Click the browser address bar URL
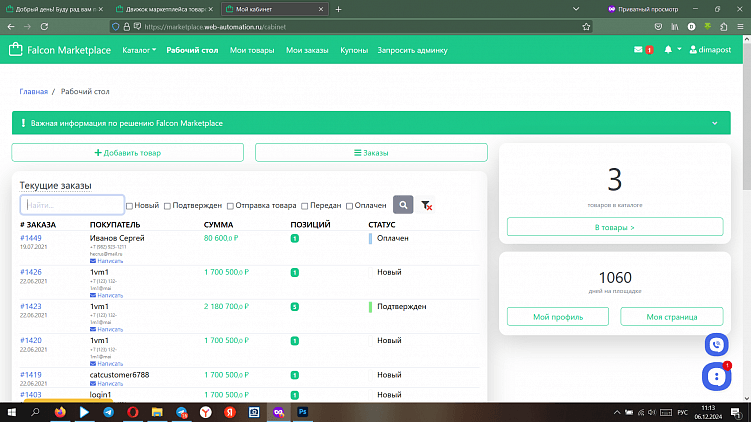The image size is (751, 422). pos(215,27)
